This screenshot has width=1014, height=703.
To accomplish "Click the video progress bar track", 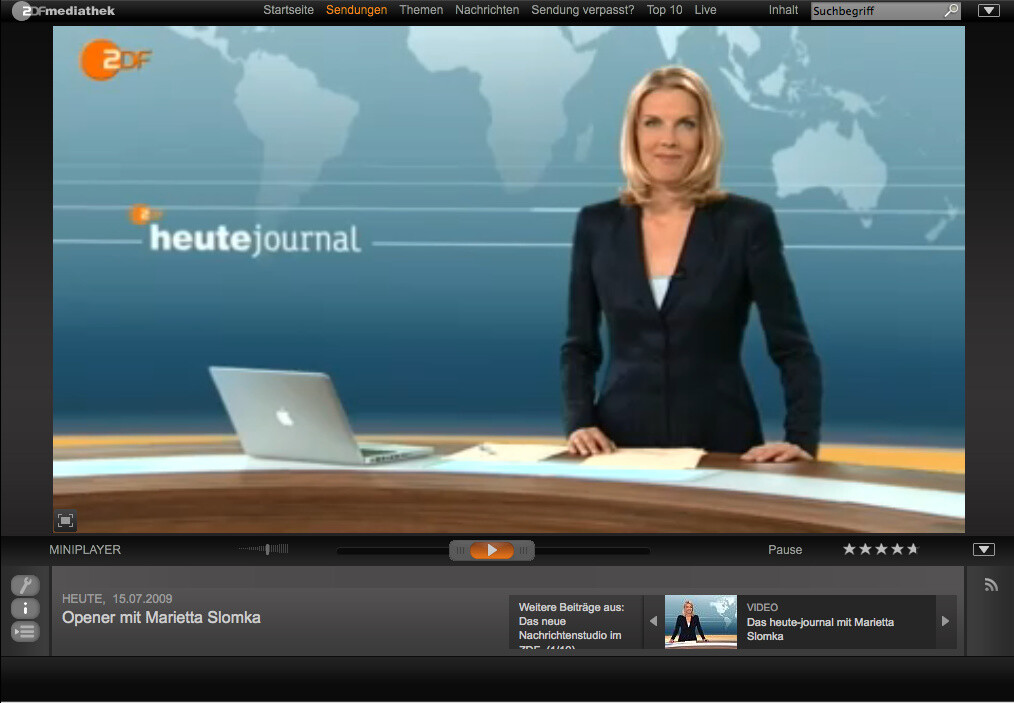I will [x=493, y=551].
